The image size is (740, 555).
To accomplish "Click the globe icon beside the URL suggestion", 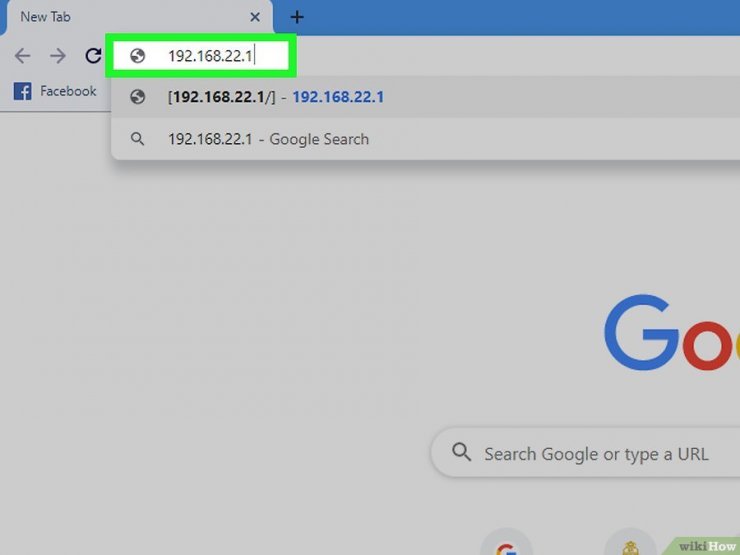I will click(137, 97).
